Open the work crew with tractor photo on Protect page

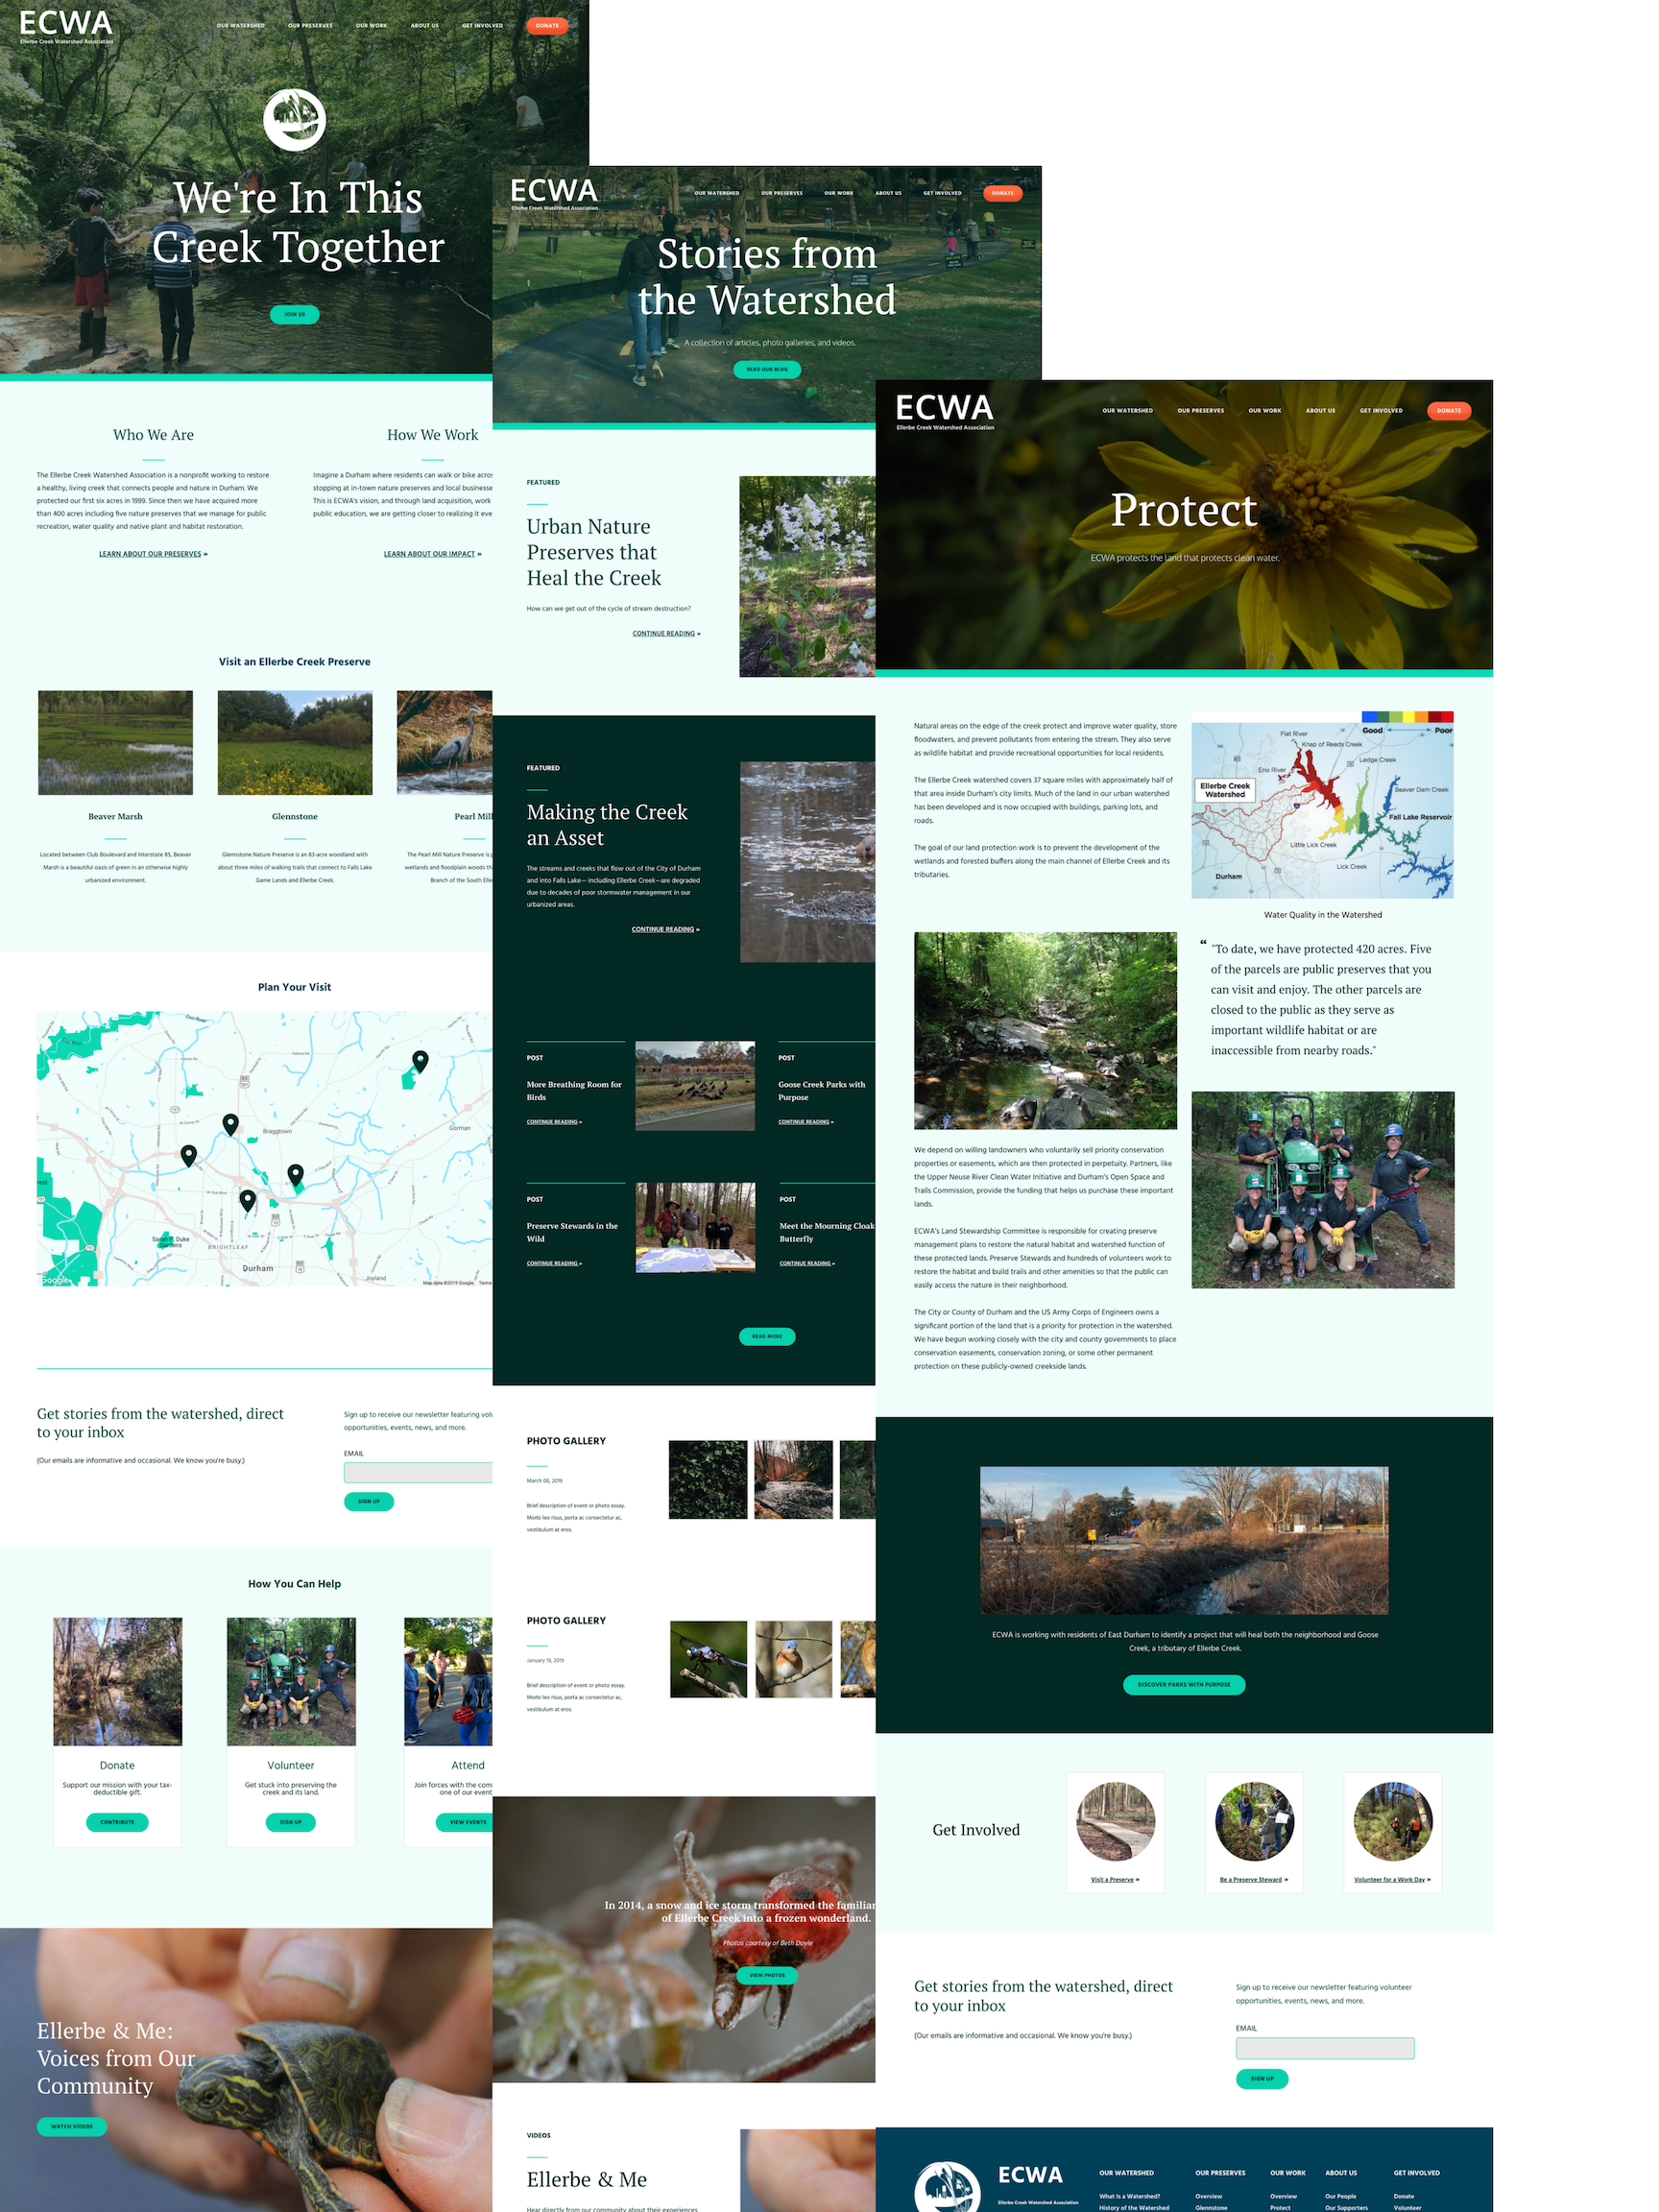(1323, 1189)
